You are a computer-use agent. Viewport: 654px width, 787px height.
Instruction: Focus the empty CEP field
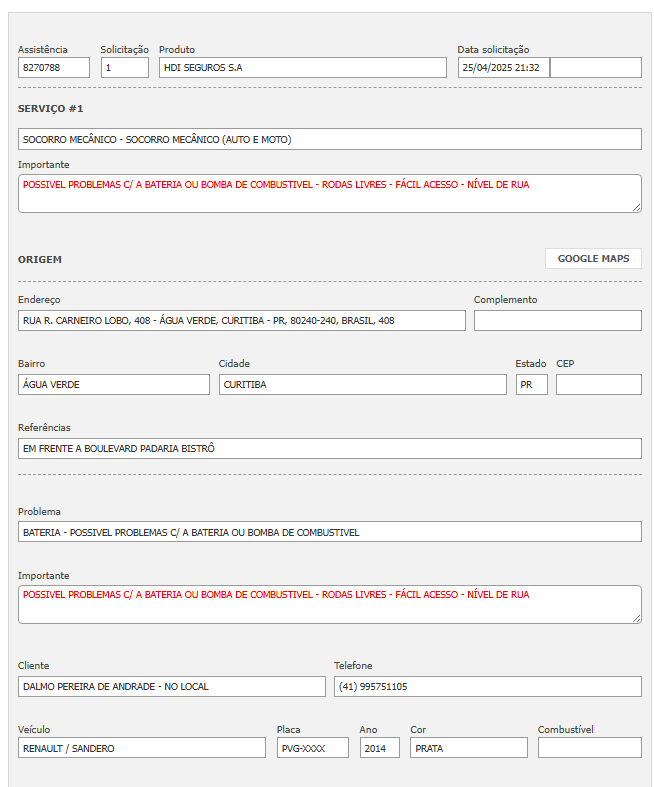click(x=598, y=385)
